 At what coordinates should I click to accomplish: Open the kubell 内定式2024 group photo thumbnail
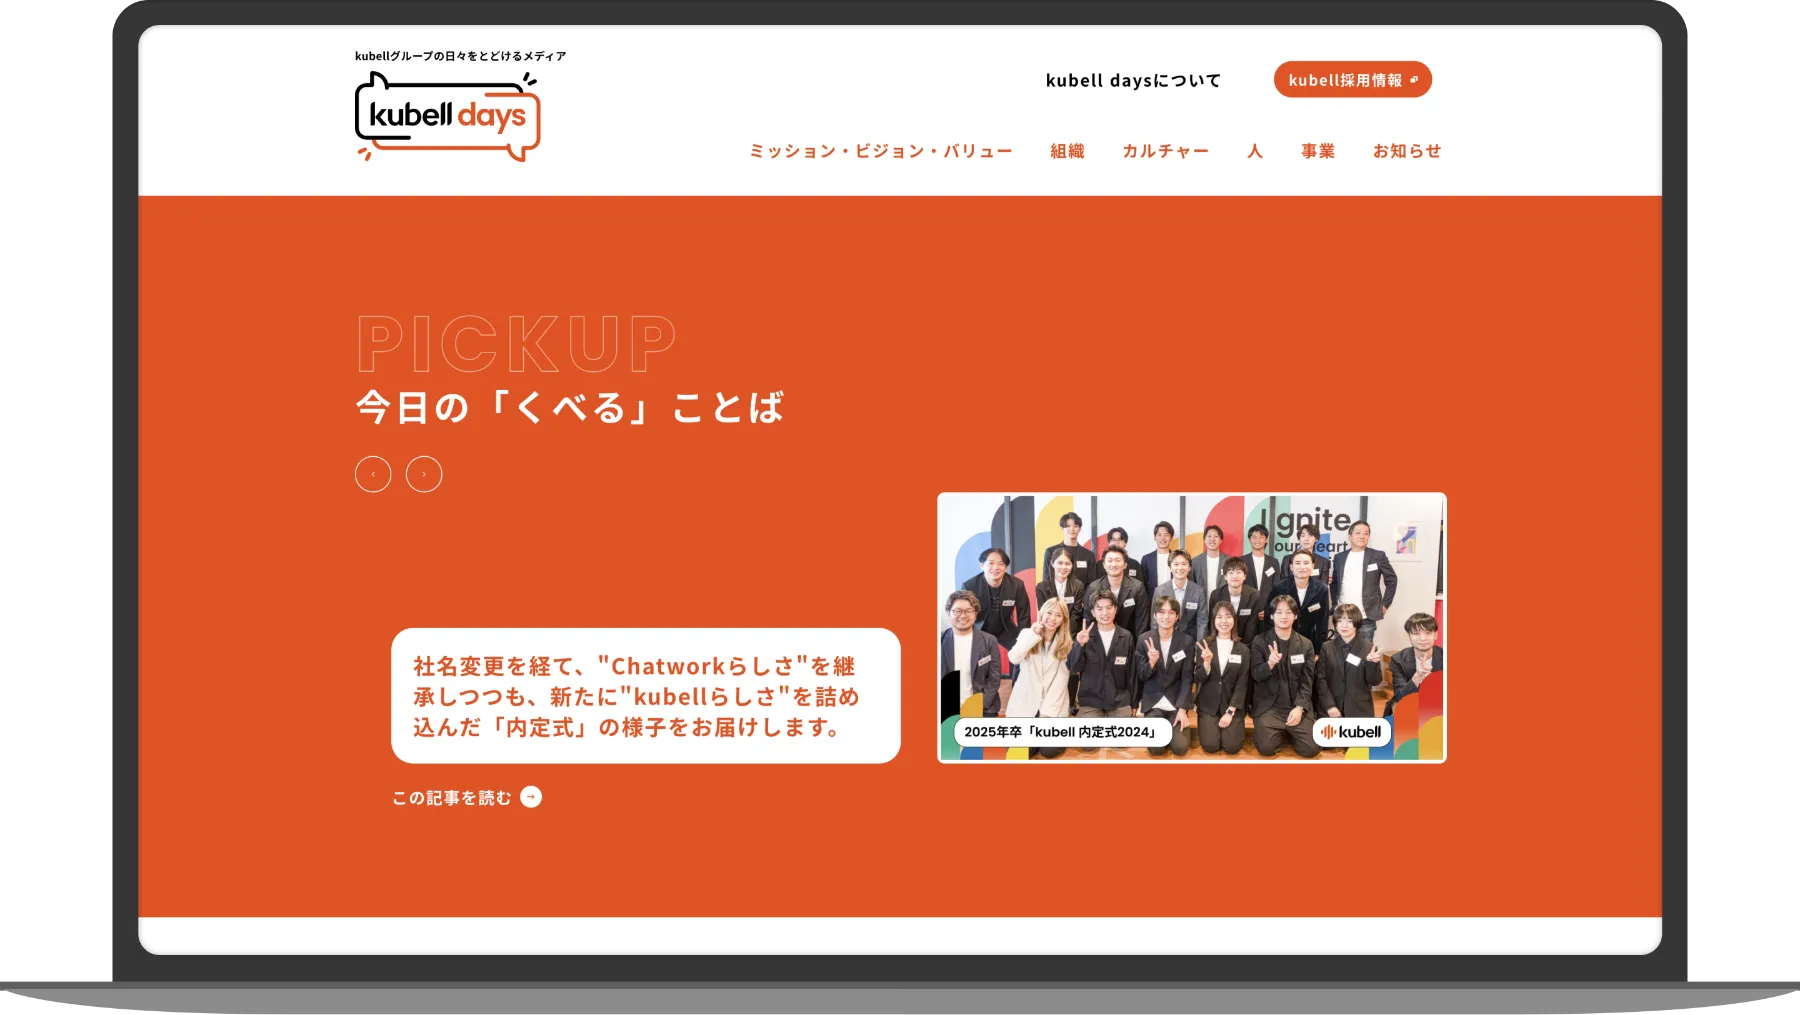[x=1192, y=628]
